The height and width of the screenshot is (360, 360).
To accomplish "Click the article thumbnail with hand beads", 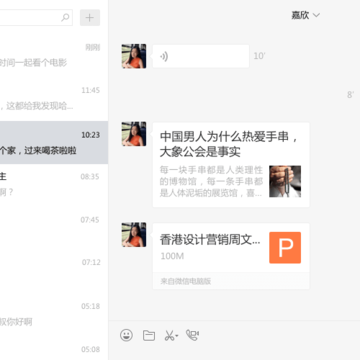I will (285, 181).
